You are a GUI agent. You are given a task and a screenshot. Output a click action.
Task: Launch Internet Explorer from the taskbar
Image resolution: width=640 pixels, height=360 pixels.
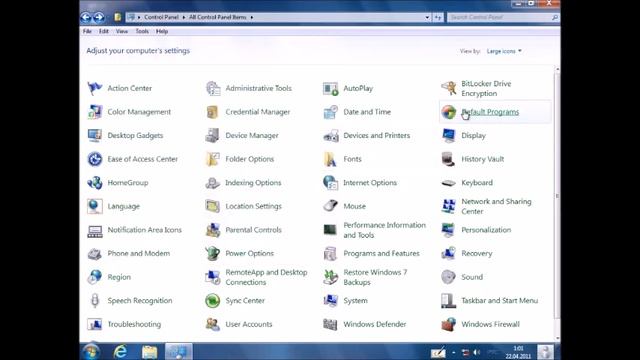[120, 351]
